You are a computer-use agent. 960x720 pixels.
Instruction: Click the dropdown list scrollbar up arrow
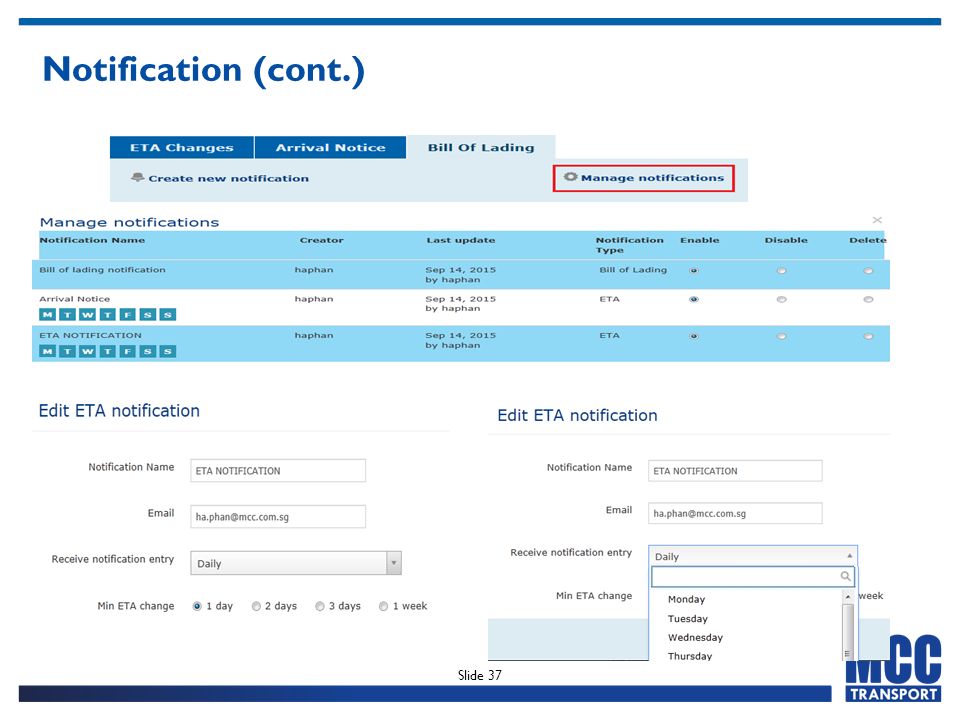(848, 596)
